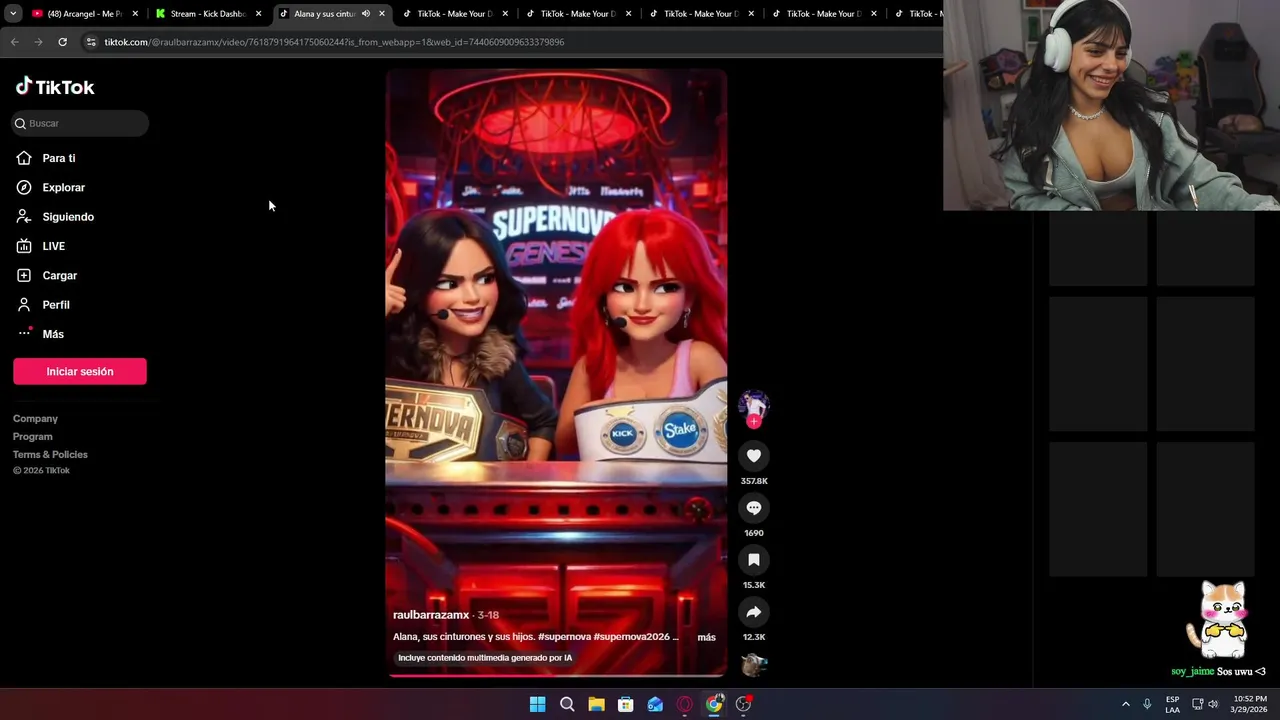Open network and volume quick settings
Image resolution: width=1280 pixels, height=720 pixels.
(1205, 704)
